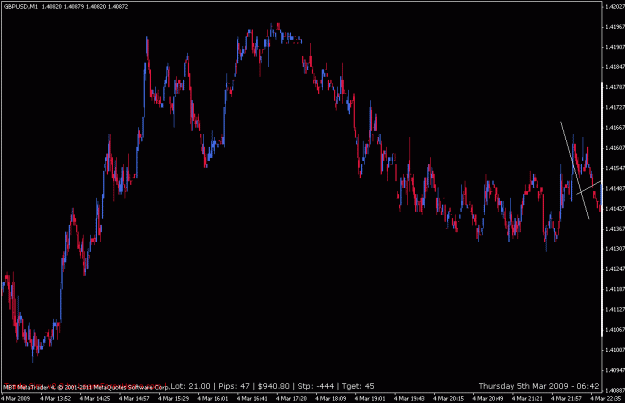Screen dimensions: 625x403
Task: Click the 4 Mar 20:15 time label
Action: pyautogui.click(x=449, y=398)
